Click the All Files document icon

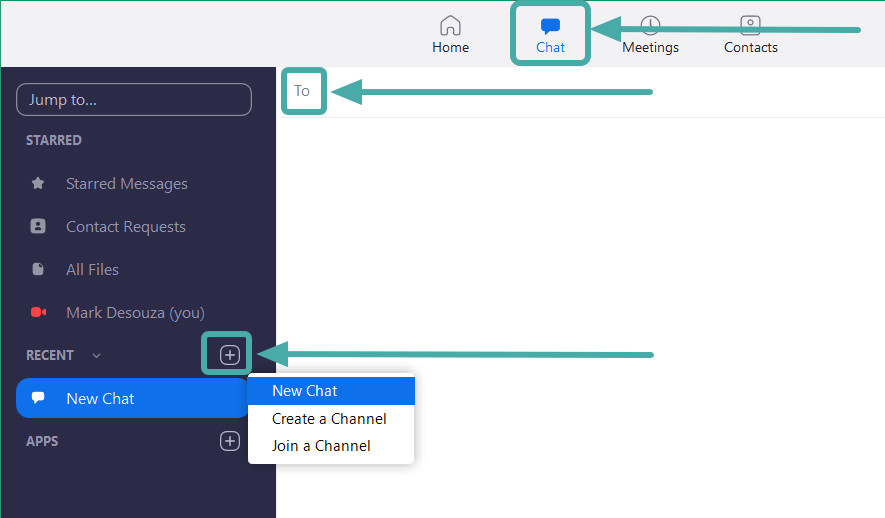click(38, 270)
